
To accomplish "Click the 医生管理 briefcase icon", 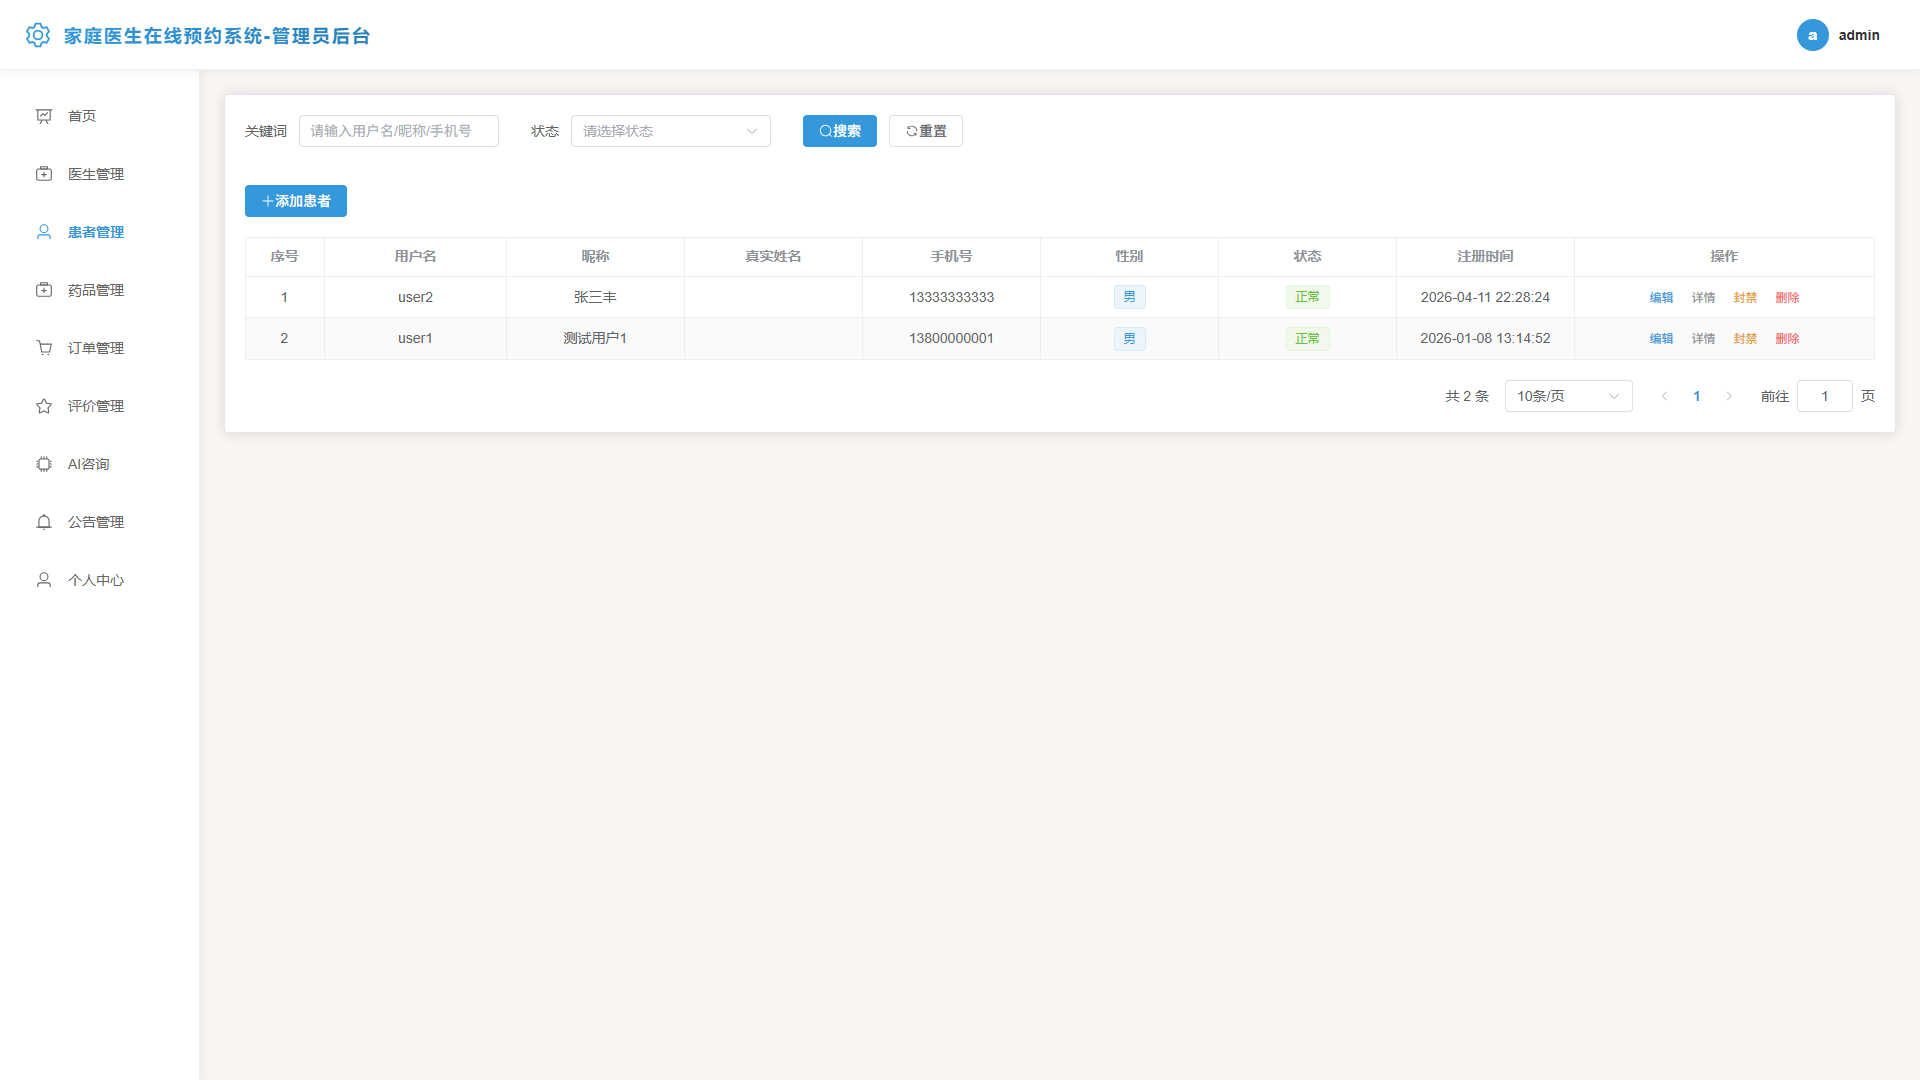I will [x=44, y=174].
